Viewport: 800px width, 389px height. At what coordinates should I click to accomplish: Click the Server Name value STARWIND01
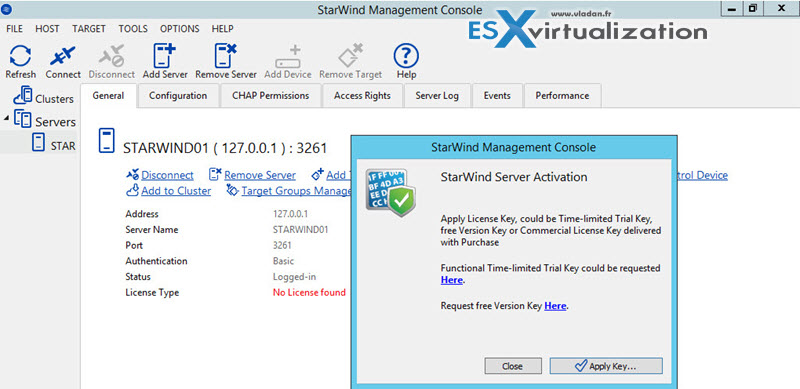[301, 230]
